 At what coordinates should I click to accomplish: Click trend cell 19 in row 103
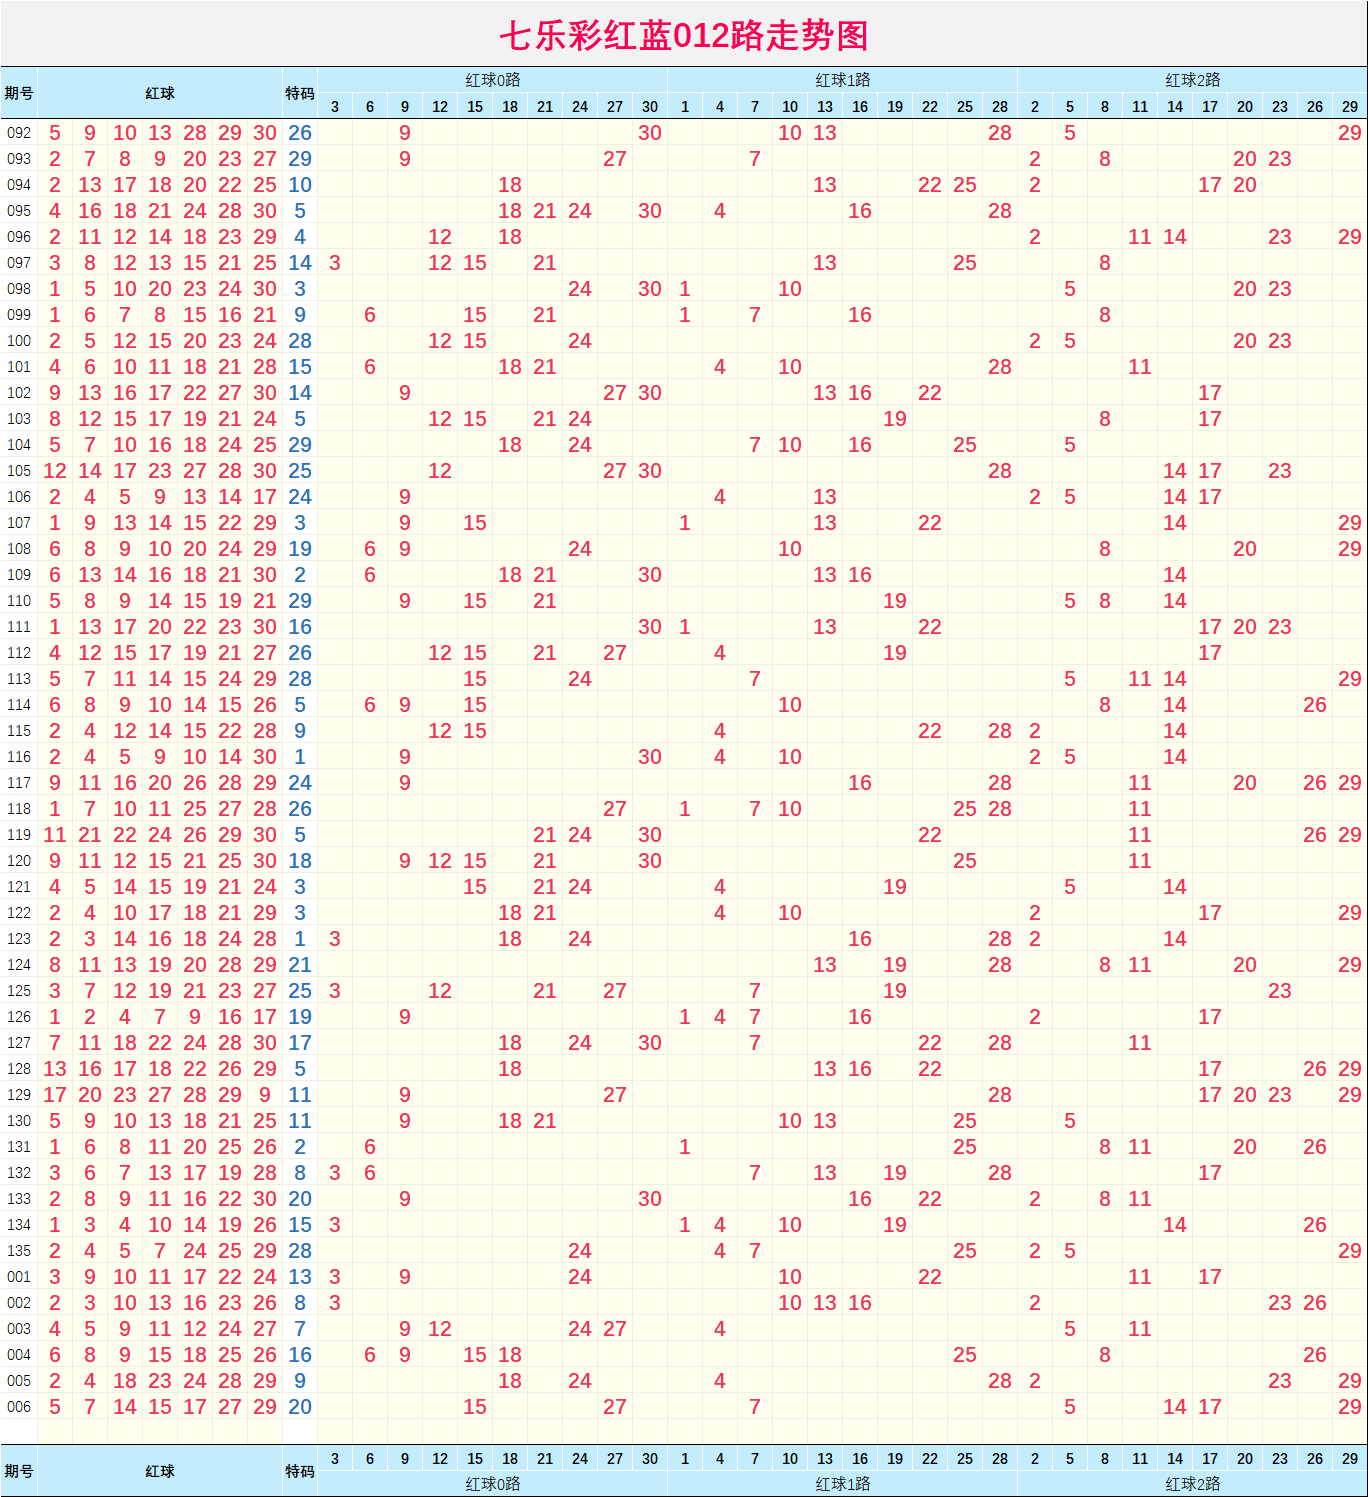point(895,419)
